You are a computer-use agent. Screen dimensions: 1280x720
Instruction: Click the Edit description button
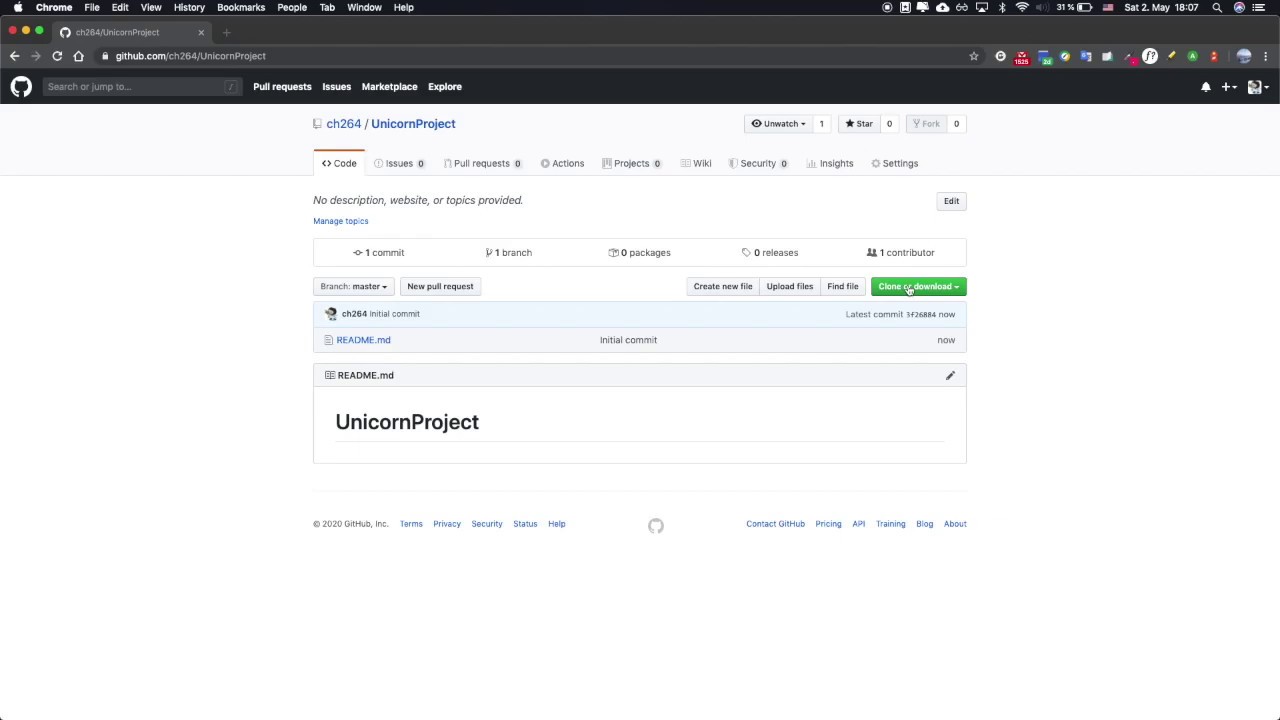[x=951, y=202]
